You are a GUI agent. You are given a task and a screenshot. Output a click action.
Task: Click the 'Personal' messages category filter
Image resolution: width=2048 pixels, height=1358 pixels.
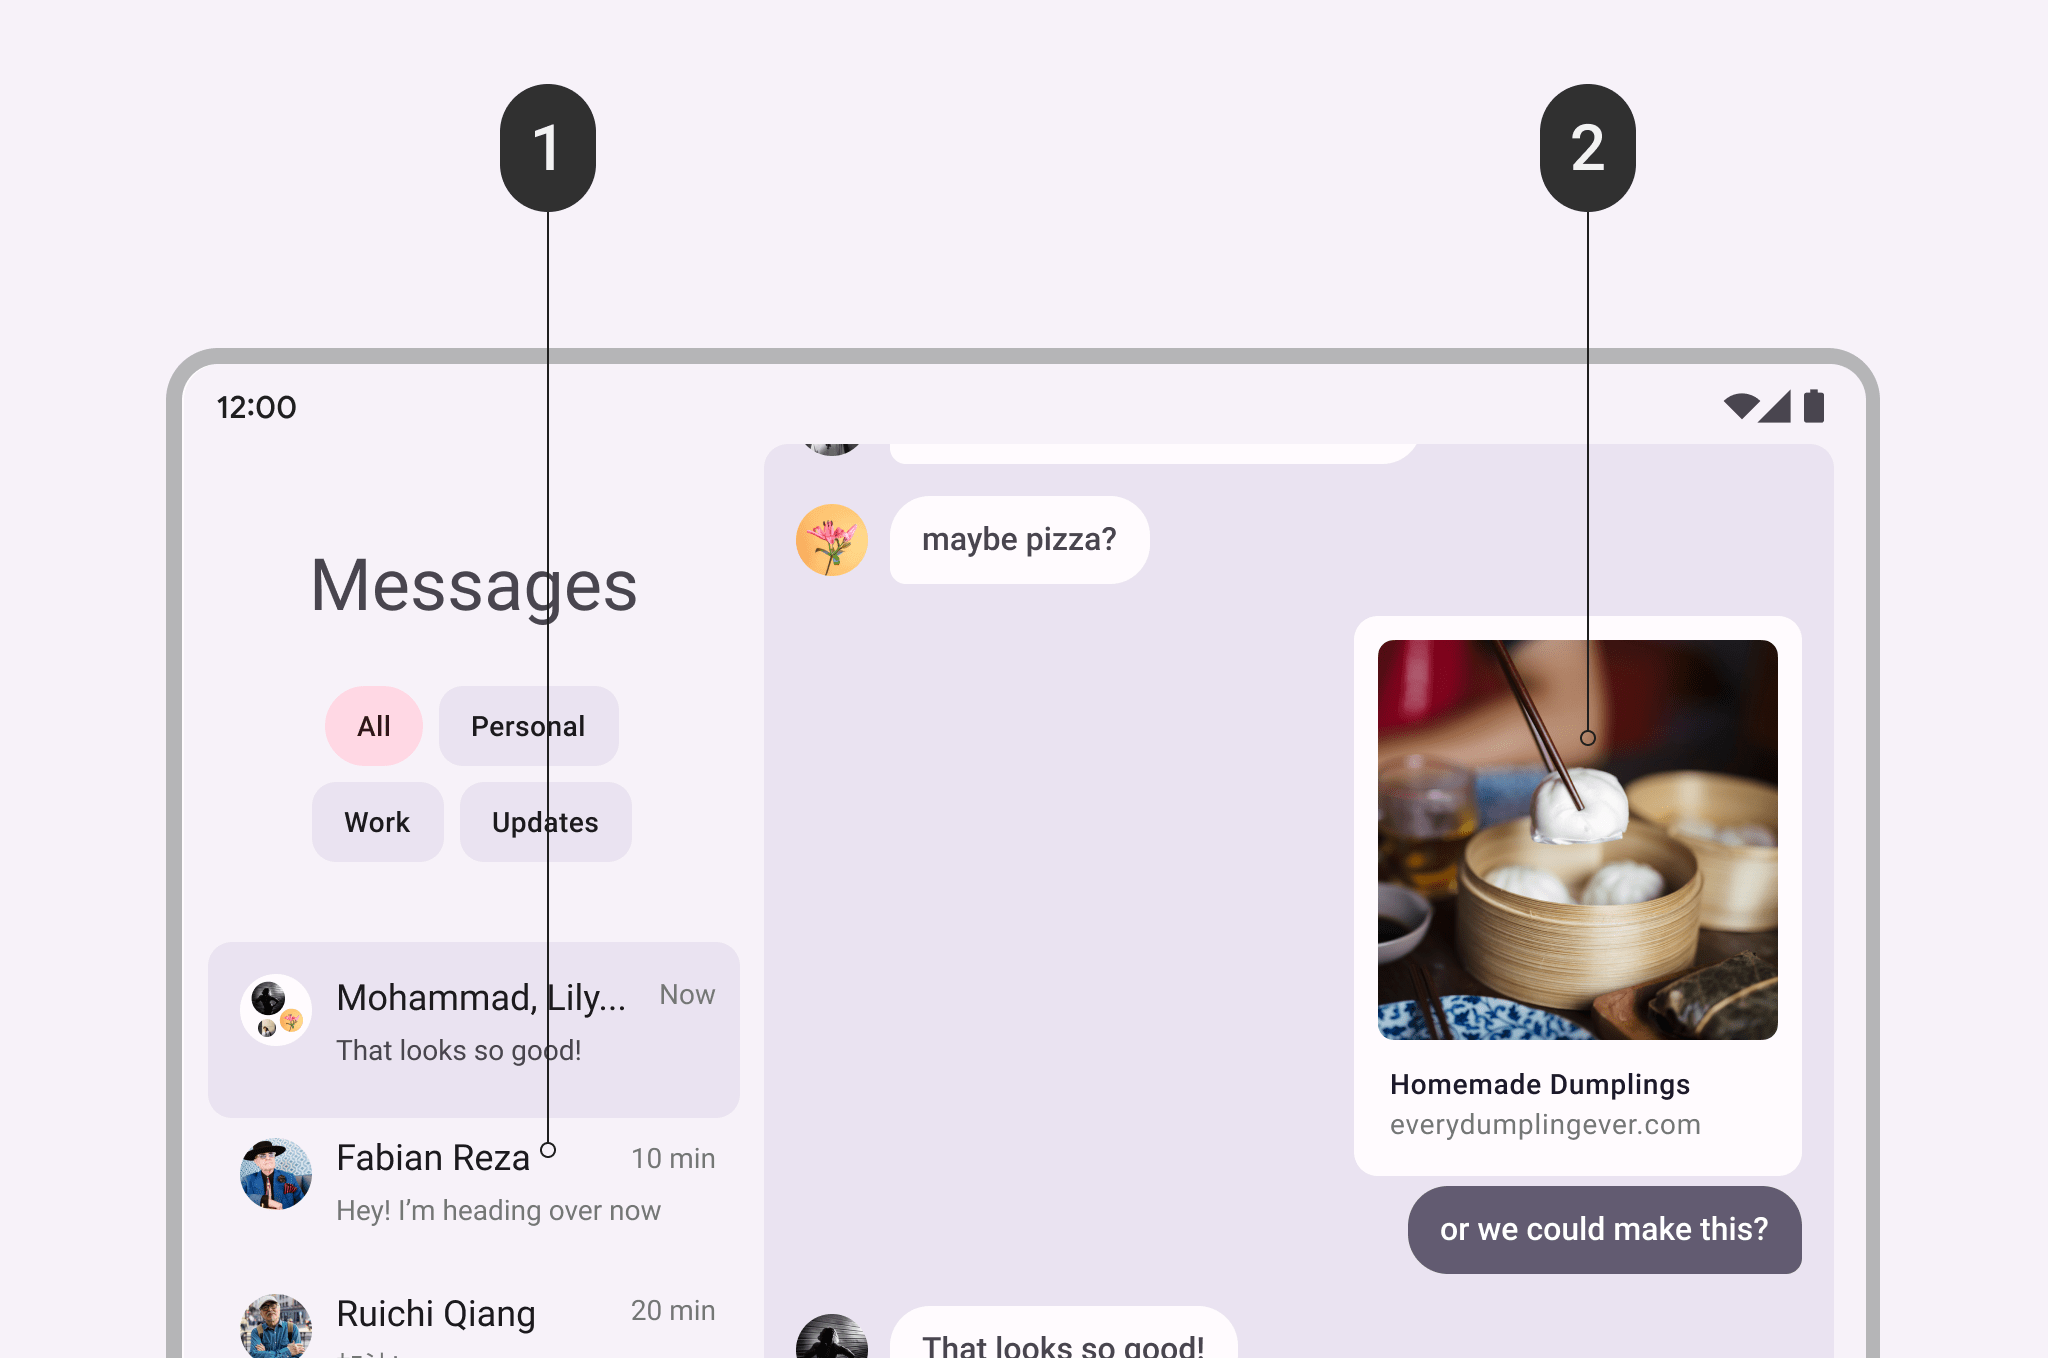tap(526, 724)
